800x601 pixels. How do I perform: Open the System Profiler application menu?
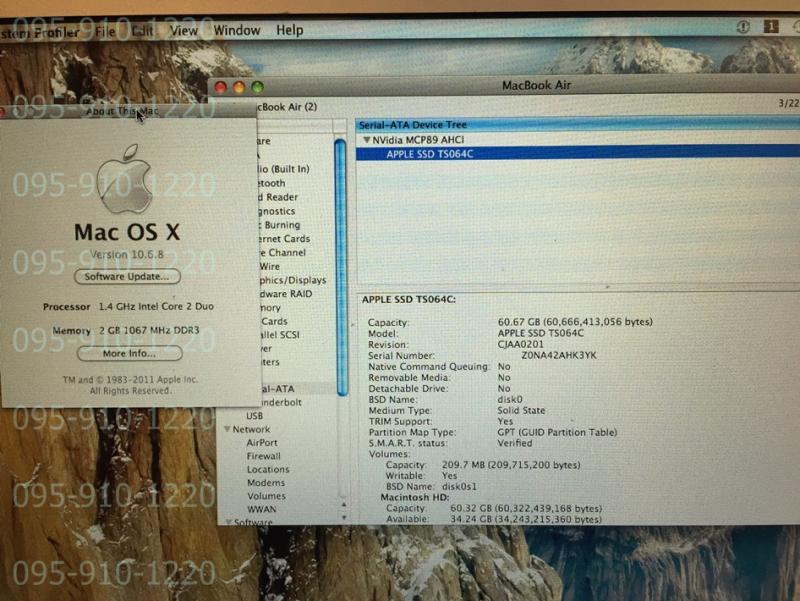[x=40, y=33]
